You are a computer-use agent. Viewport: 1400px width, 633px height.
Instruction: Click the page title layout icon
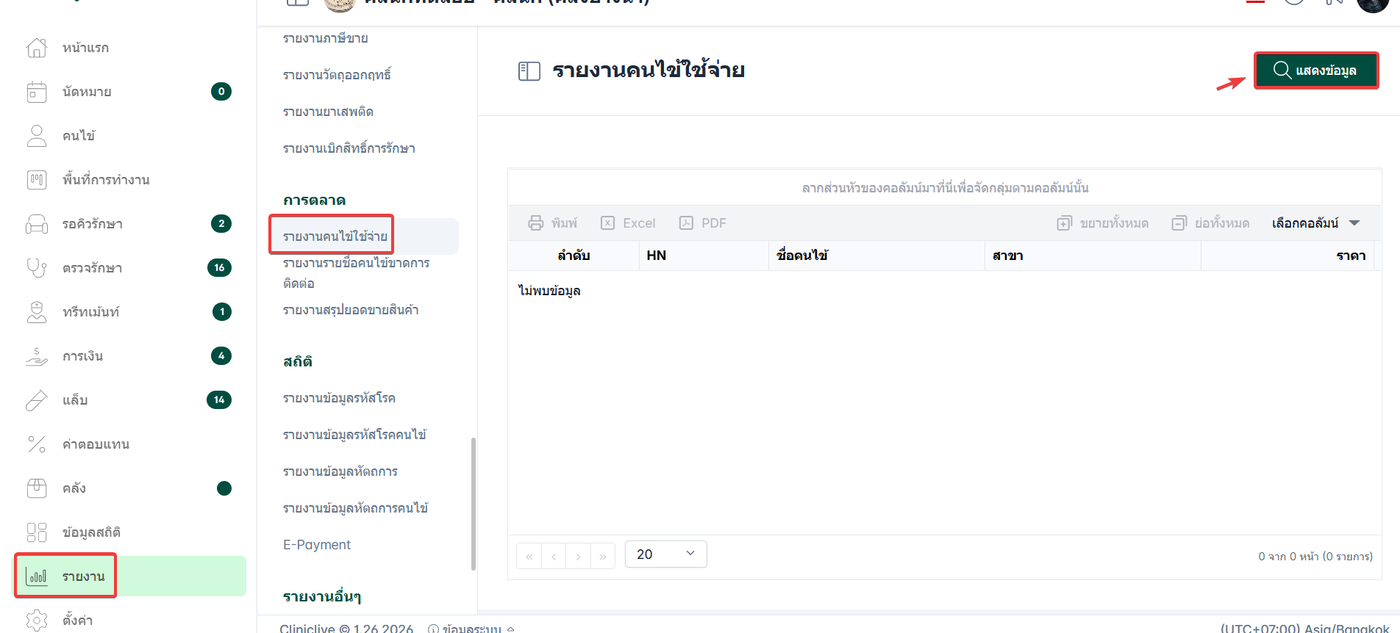coord(529,71)
